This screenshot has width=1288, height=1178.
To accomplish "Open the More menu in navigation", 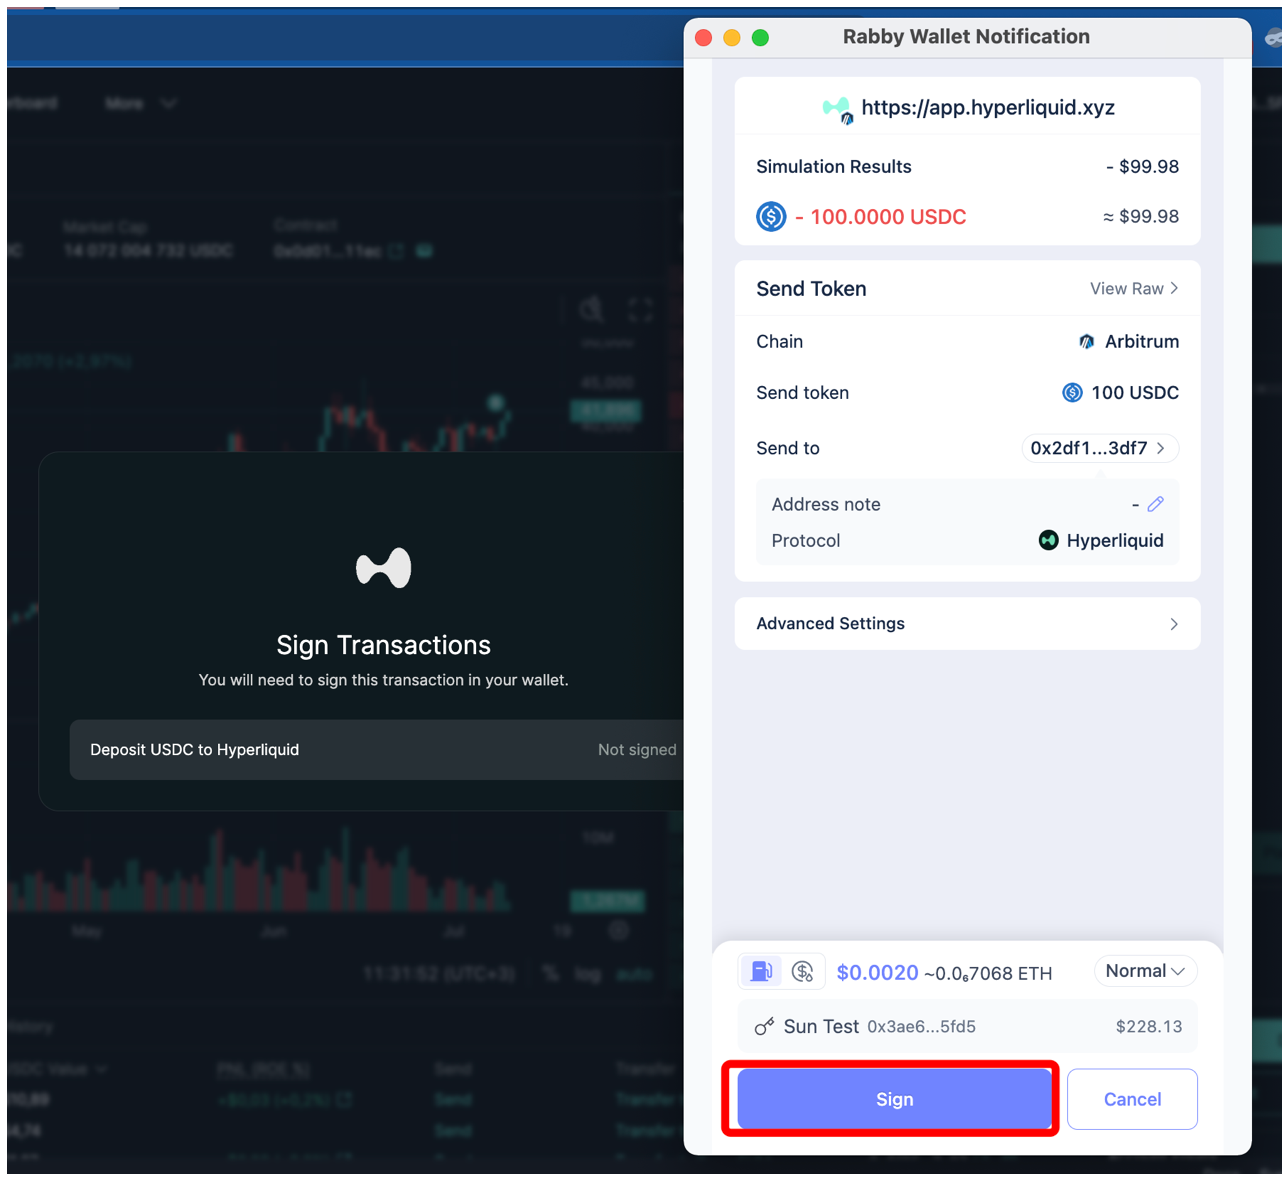I will tap(140, 103).
